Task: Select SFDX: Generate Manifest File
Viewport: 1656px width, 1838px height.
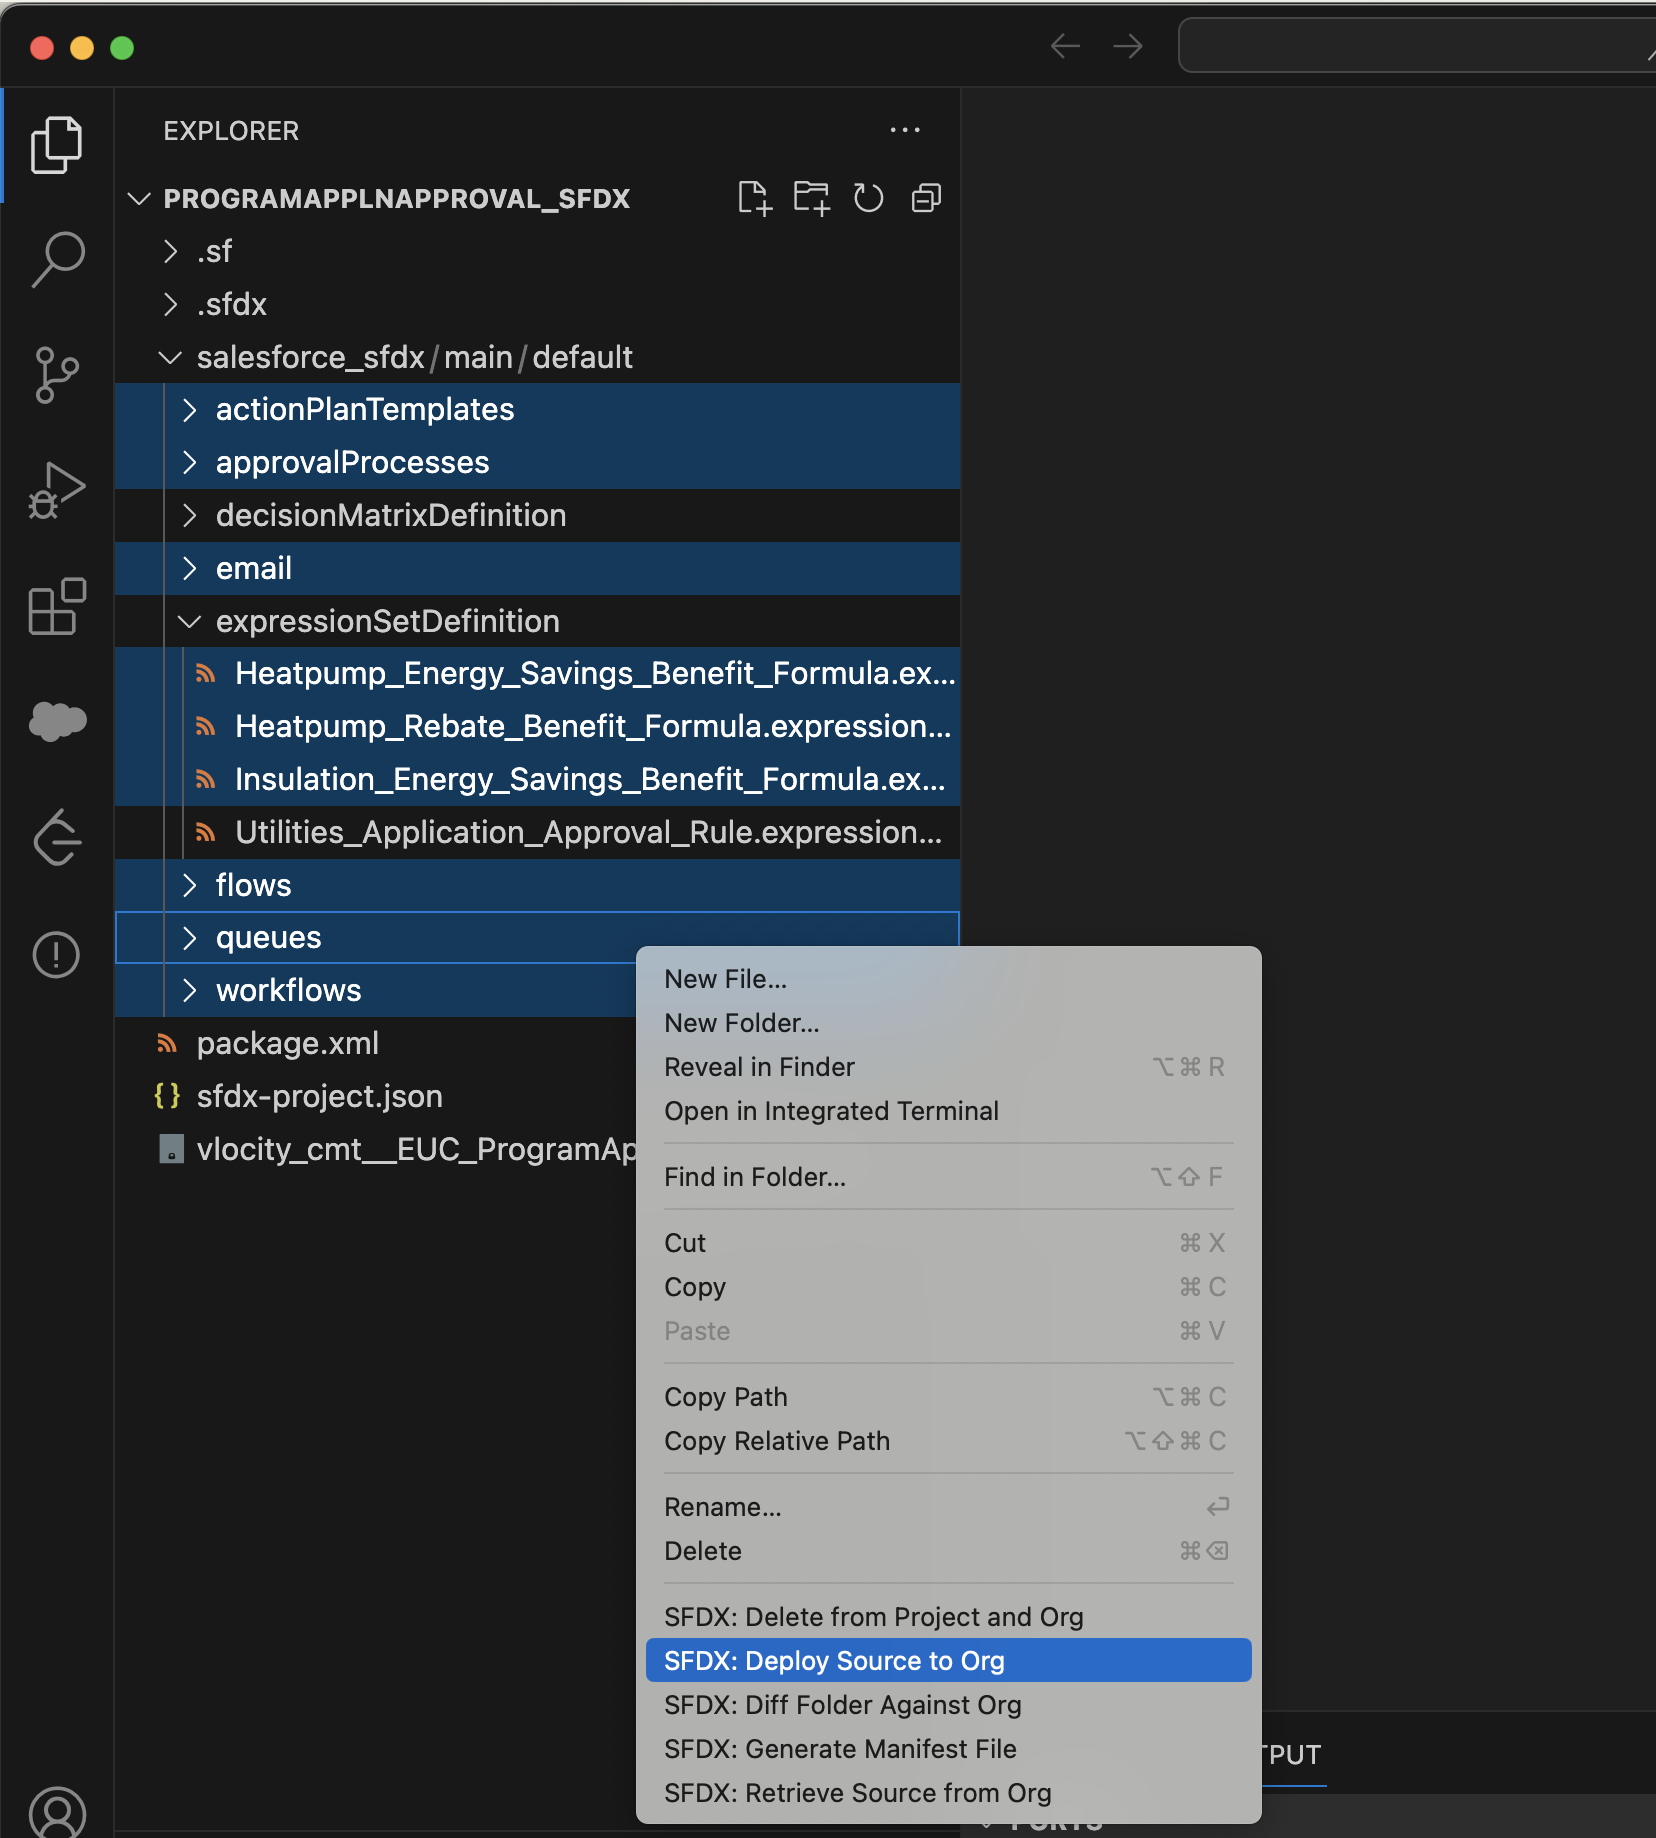Action: coord(948,1749)
